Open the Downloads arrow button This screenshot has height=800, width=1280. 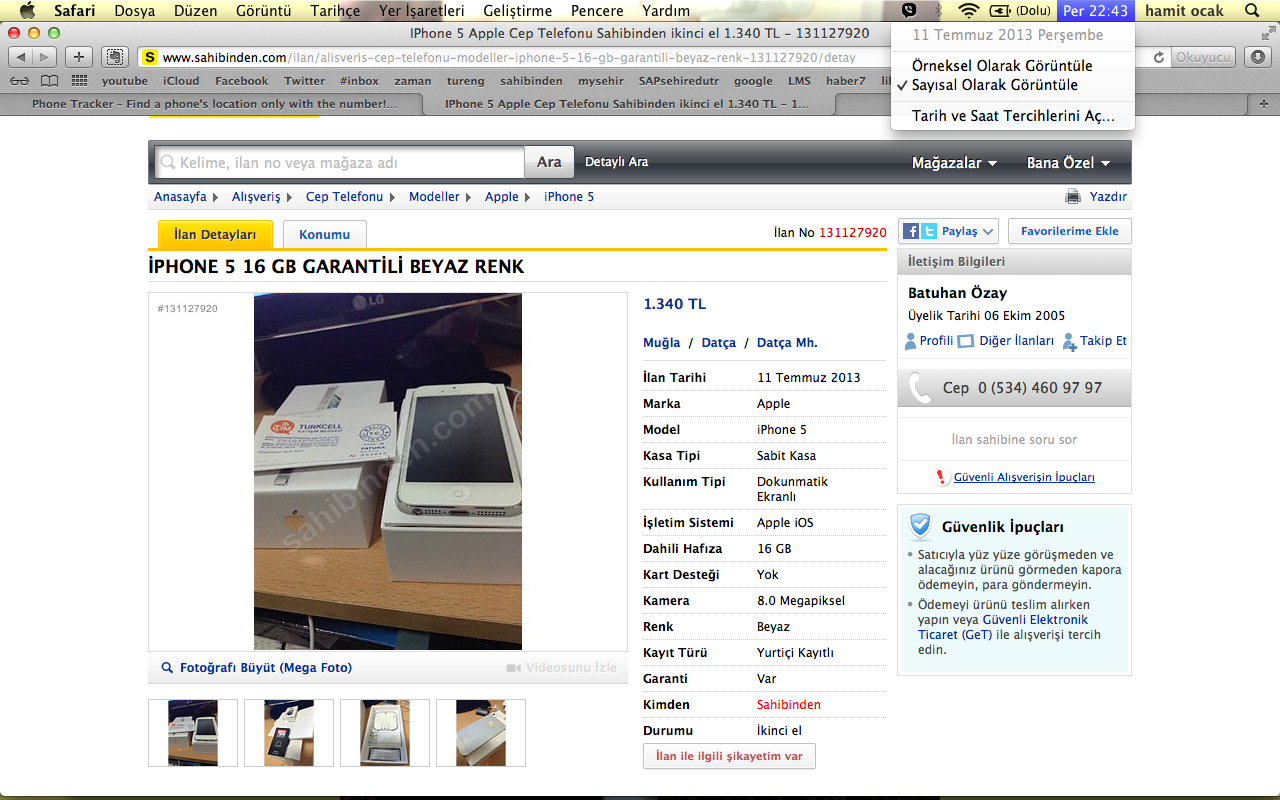[x=1258, y=57]
